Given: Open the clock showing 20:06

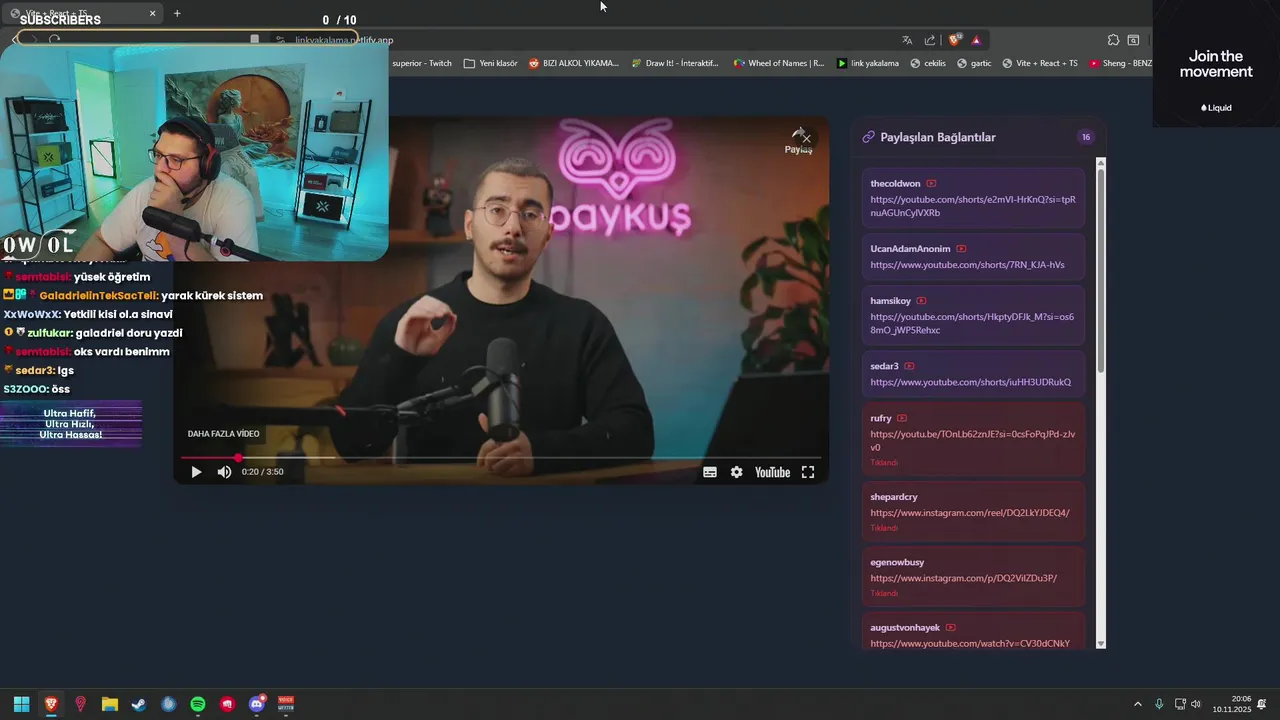Looking at the screenshot, I should 1232,704.
